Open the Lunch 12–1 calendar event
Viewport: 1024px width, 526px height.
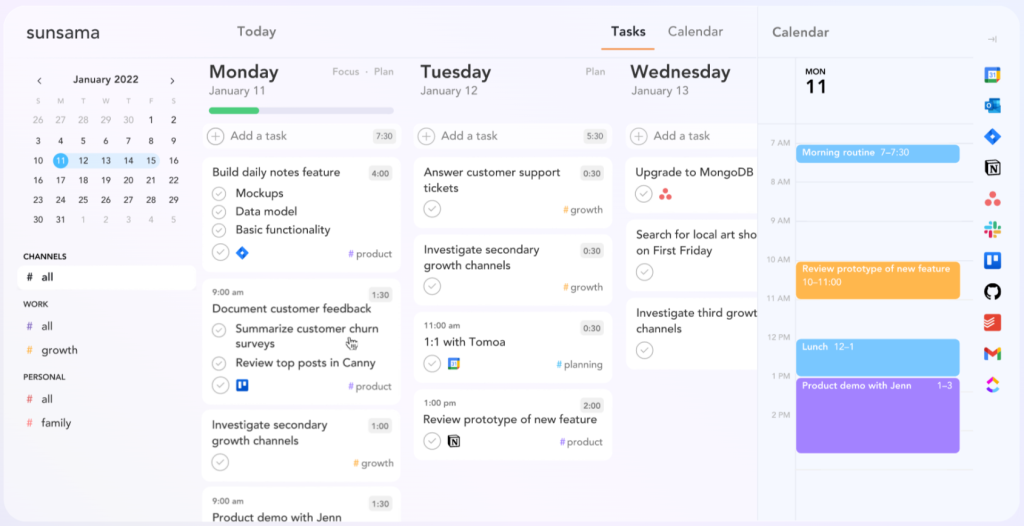878,357
